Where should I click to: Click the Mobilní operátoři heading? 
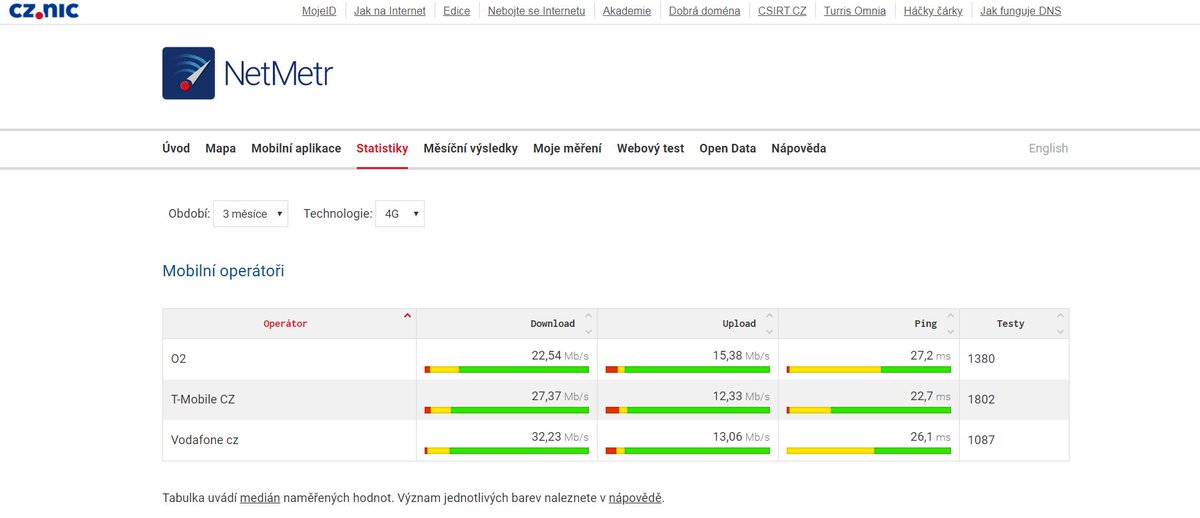point(224,271)
